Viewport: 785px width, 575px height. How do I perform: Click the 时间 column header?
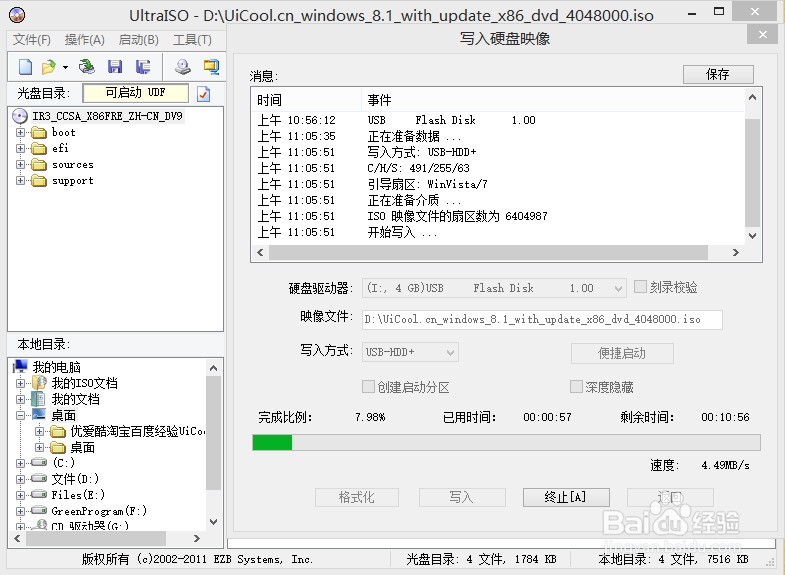click(x=306, y=100)
